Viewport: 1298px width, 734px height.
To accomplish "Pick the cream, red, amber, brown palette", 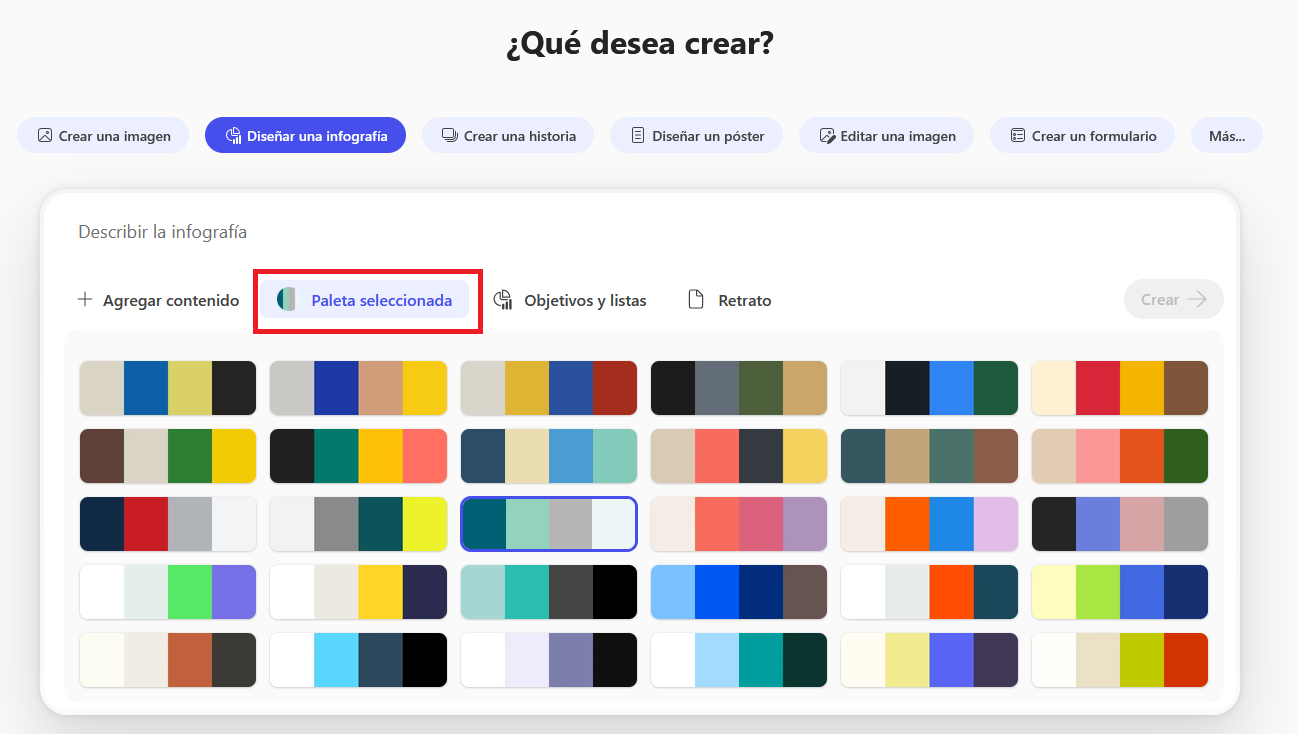I will 1120,388.
